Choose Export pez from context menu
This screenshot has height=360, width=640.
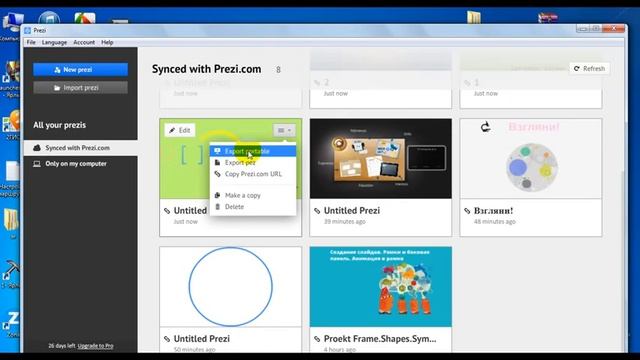point(253,162)
